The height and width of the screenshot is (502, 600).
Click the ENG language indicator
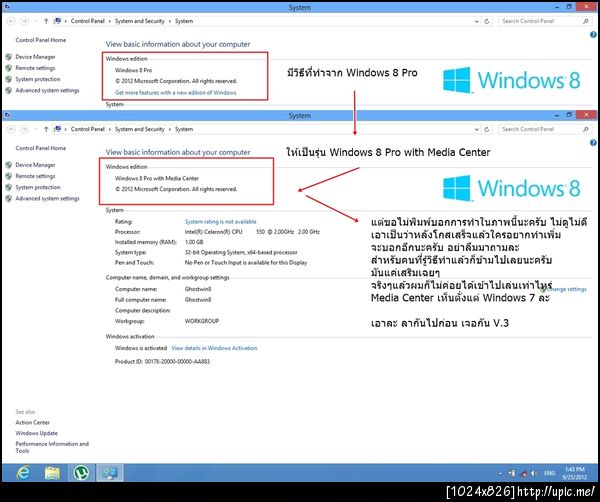pyautogui.click(x=549, y=474)
